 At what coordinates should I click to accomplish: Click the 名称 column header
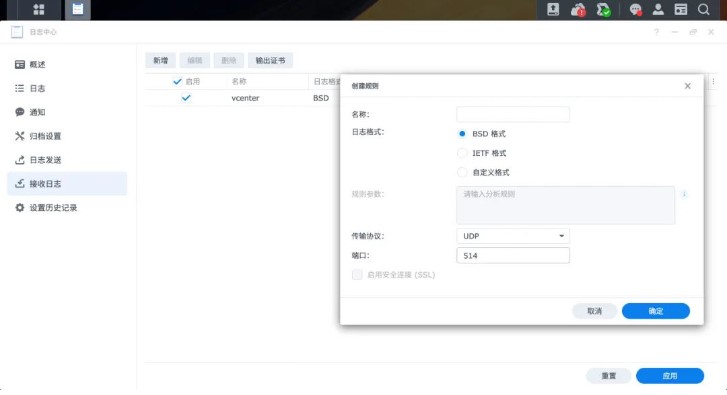tap(239, 82)
